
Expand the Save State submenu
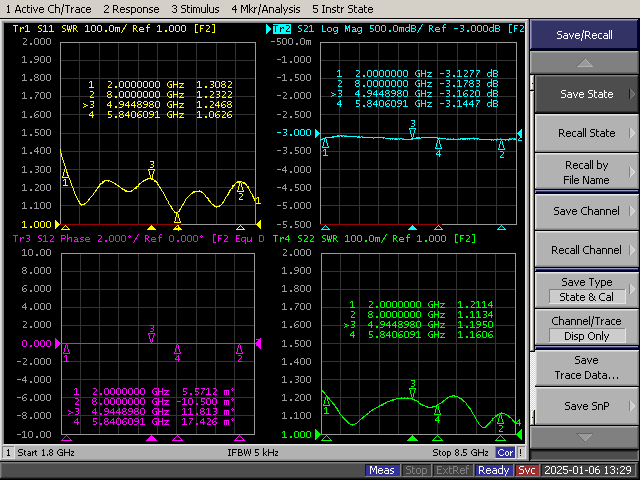coord(586,94)
